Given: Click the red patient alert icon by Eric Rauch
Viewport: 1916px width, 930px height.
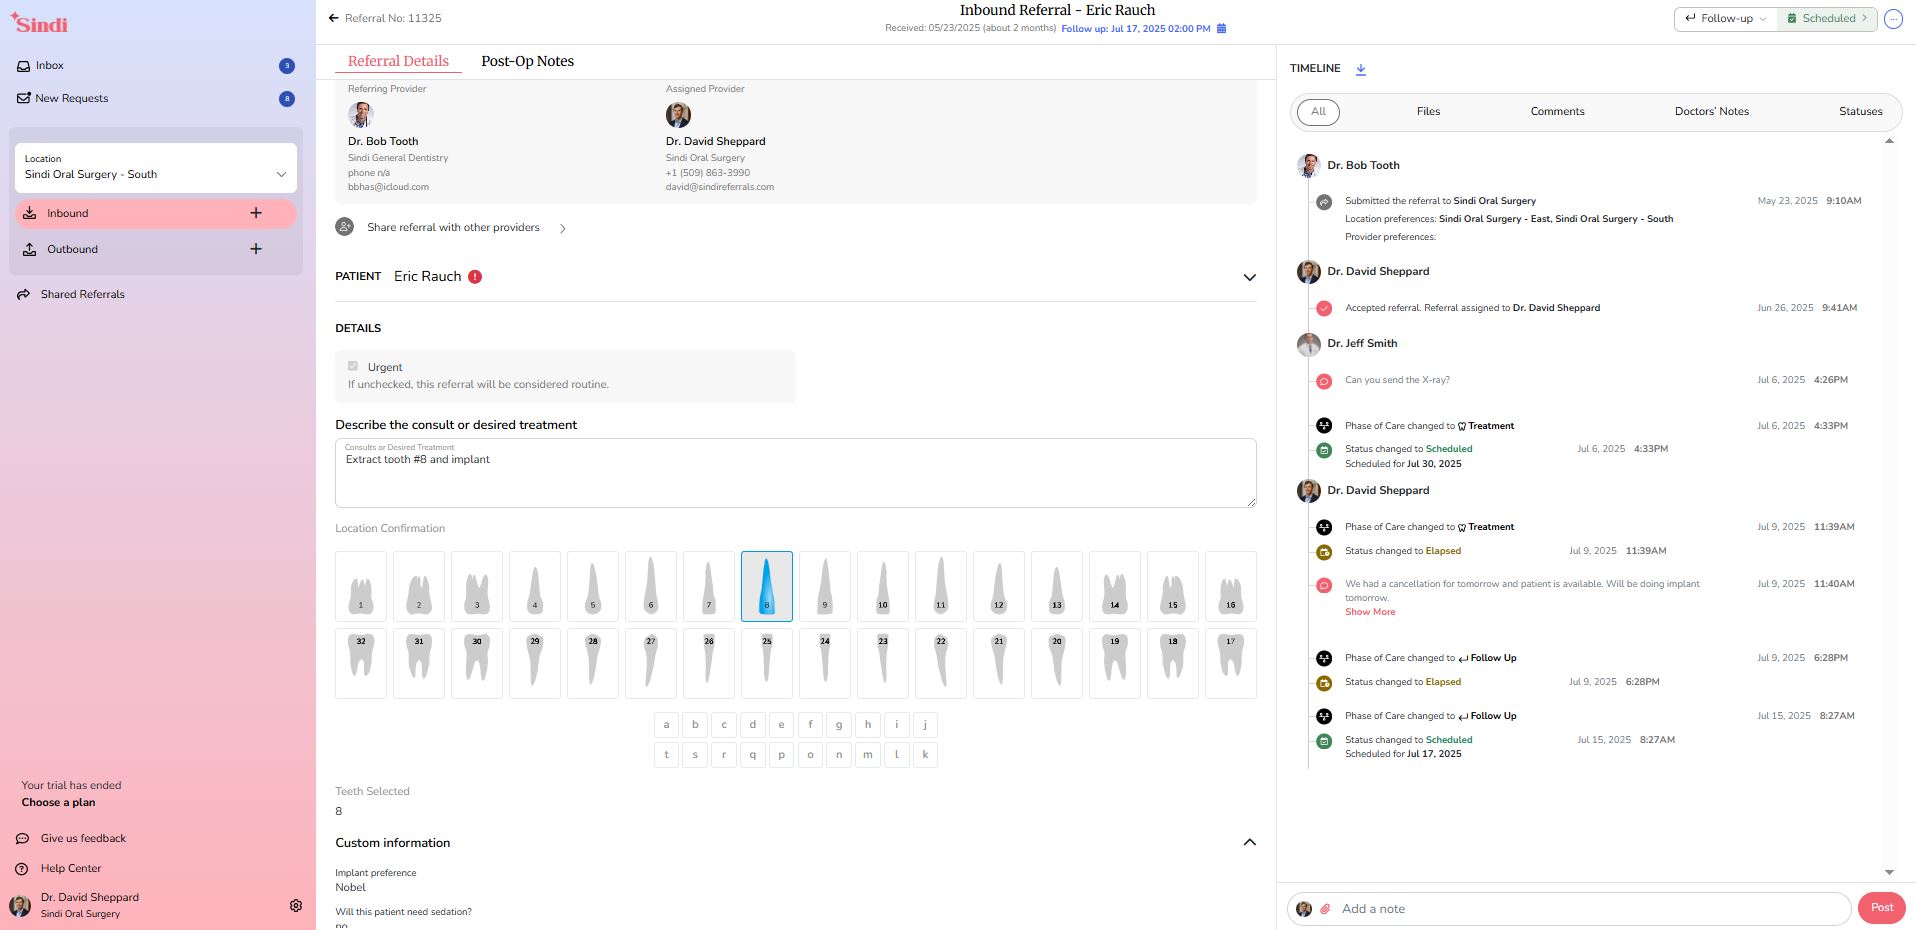Looking at the screenshot, I should [475, 277].
